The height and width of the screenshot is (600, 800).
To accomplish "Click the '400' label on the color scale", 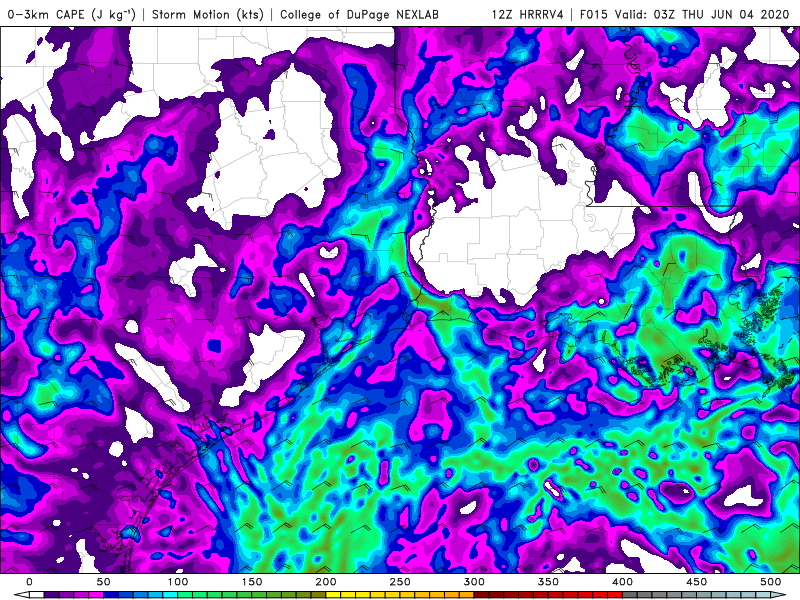I will point(622,582).
